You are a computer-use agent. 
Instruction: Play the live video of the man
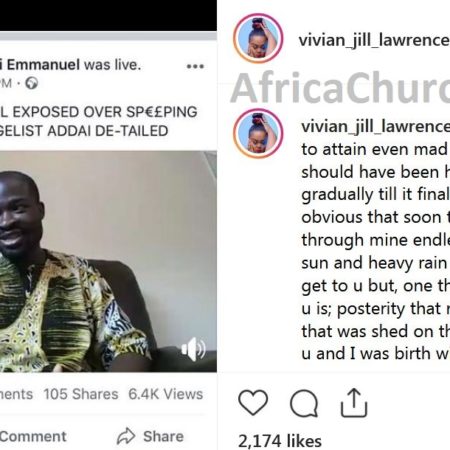pos(108,261)
